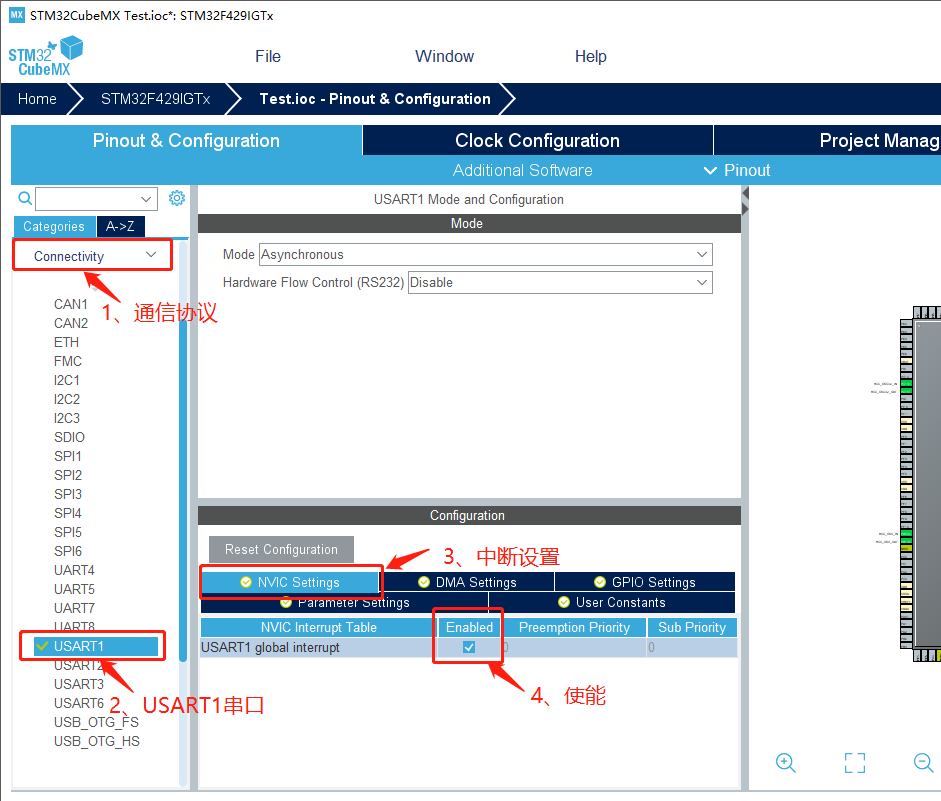Screen dimensions: 941x801
Task: Select I2C1 in the peripheral list
Action: click(67, 380)
